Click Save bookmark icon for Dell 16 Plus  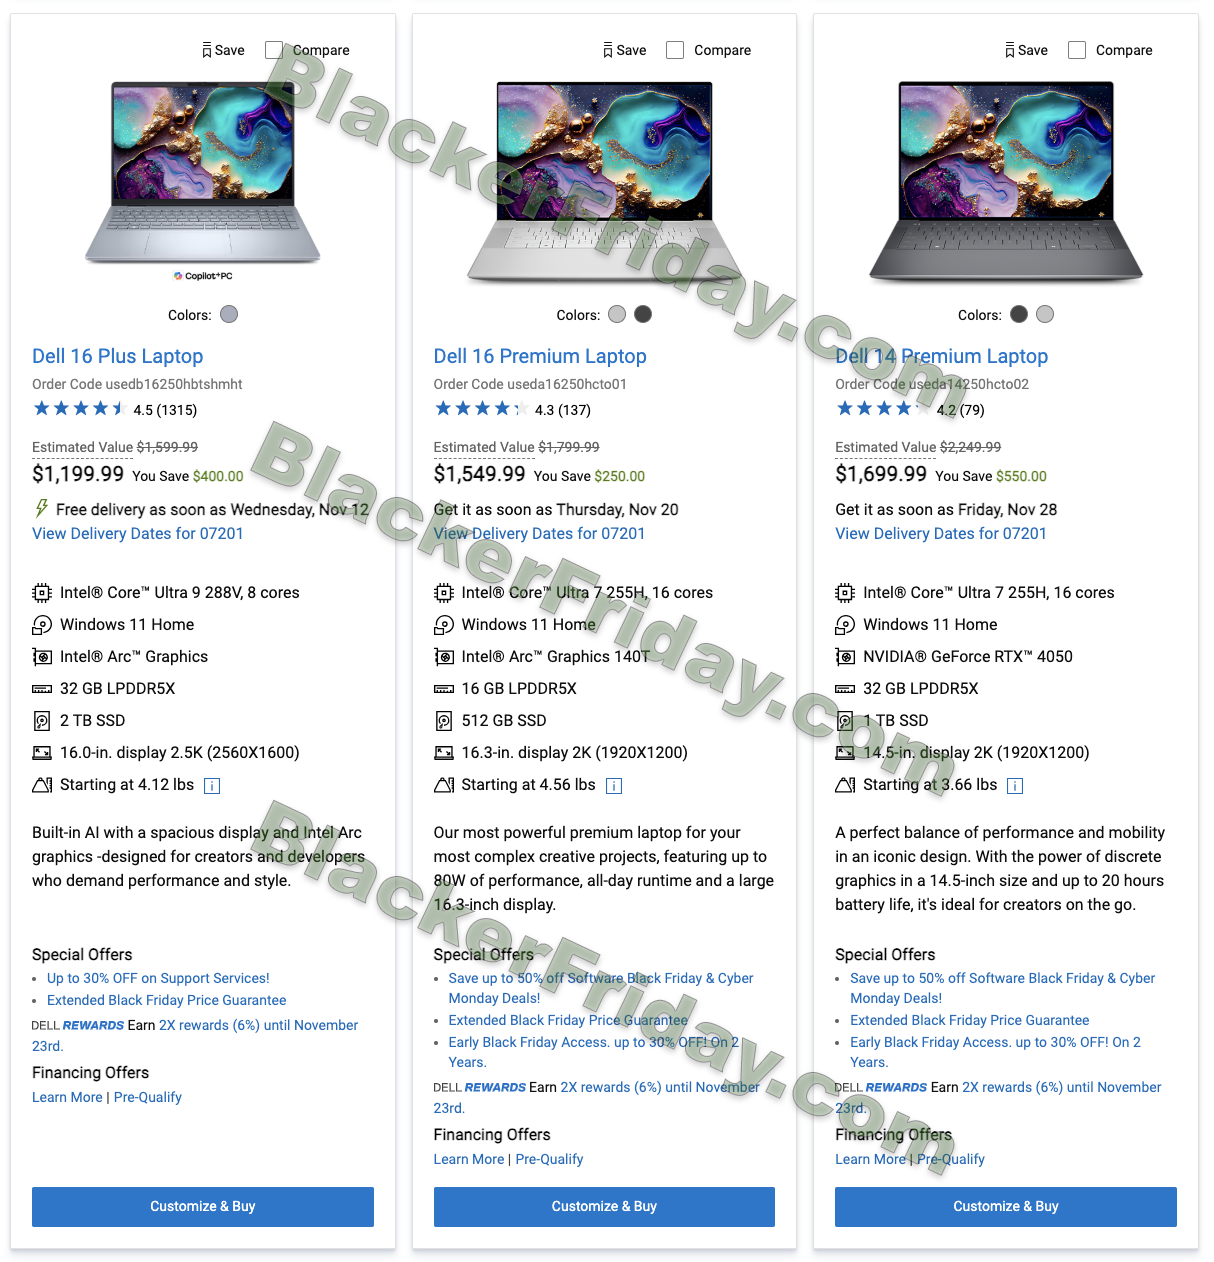click(x=207, y=50)
